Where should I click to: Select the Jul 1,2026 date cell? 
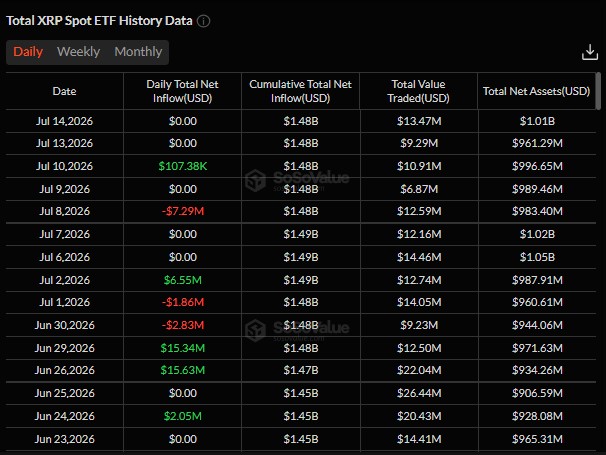[64, 302]
